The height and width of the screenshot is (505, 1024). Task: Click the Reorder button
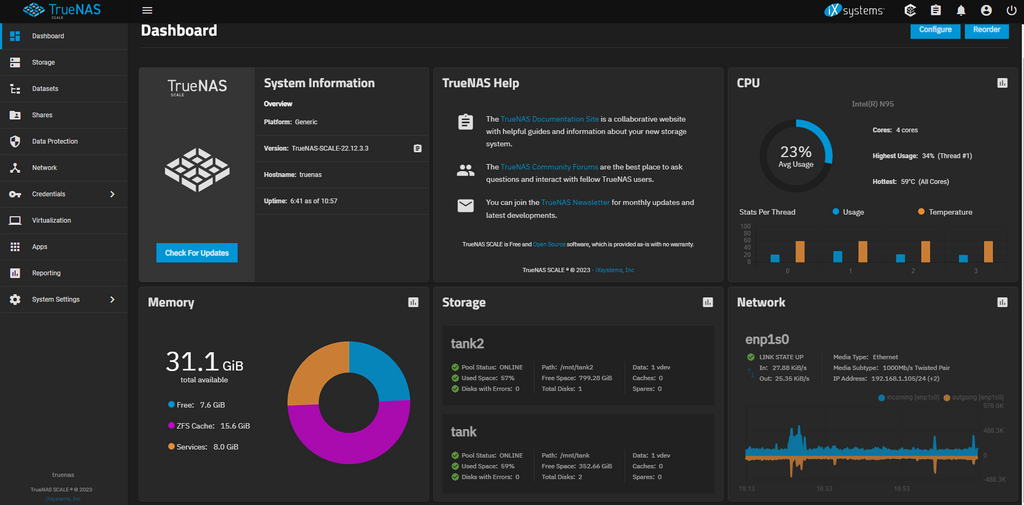[986, 30]
